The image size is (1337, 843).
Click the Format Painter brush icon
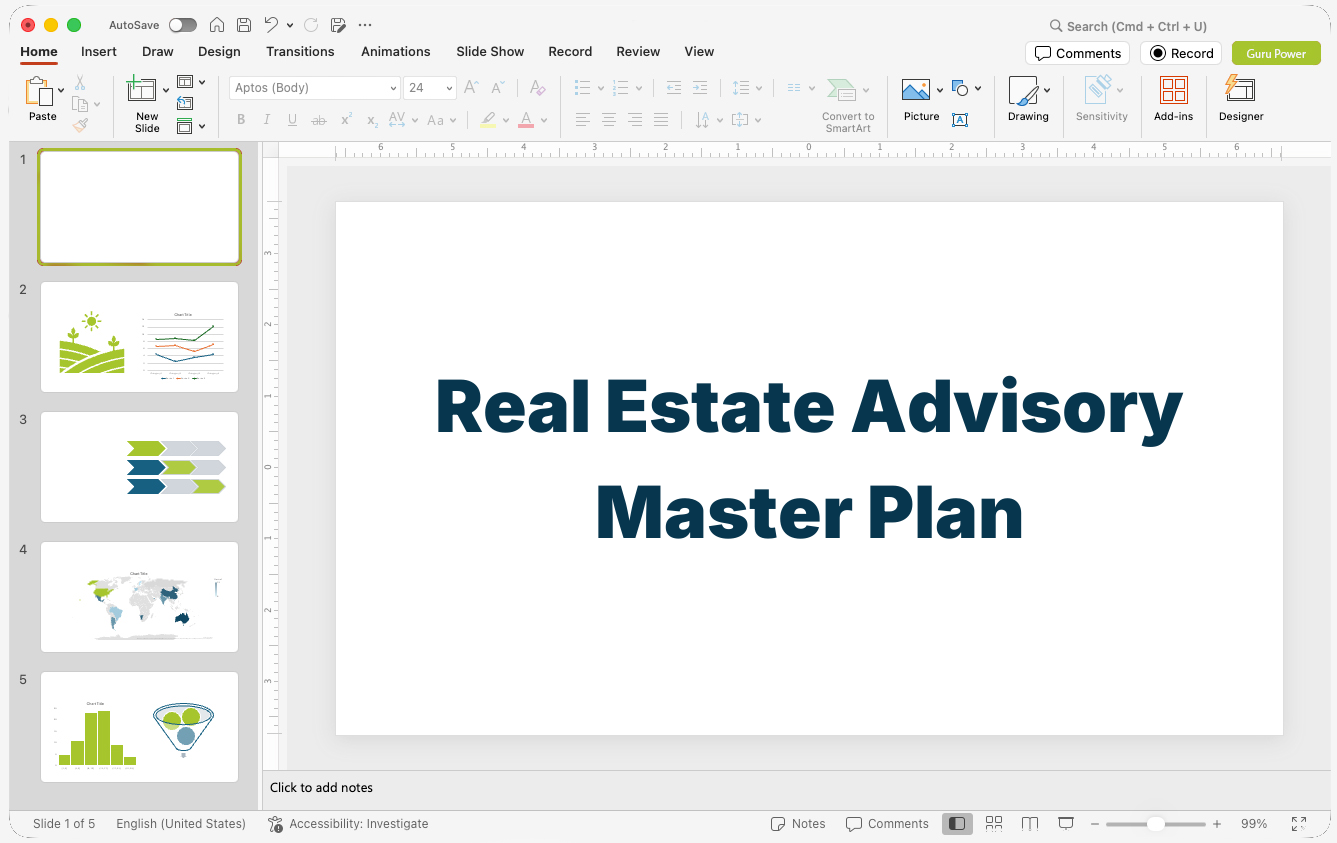coord(80,125)
